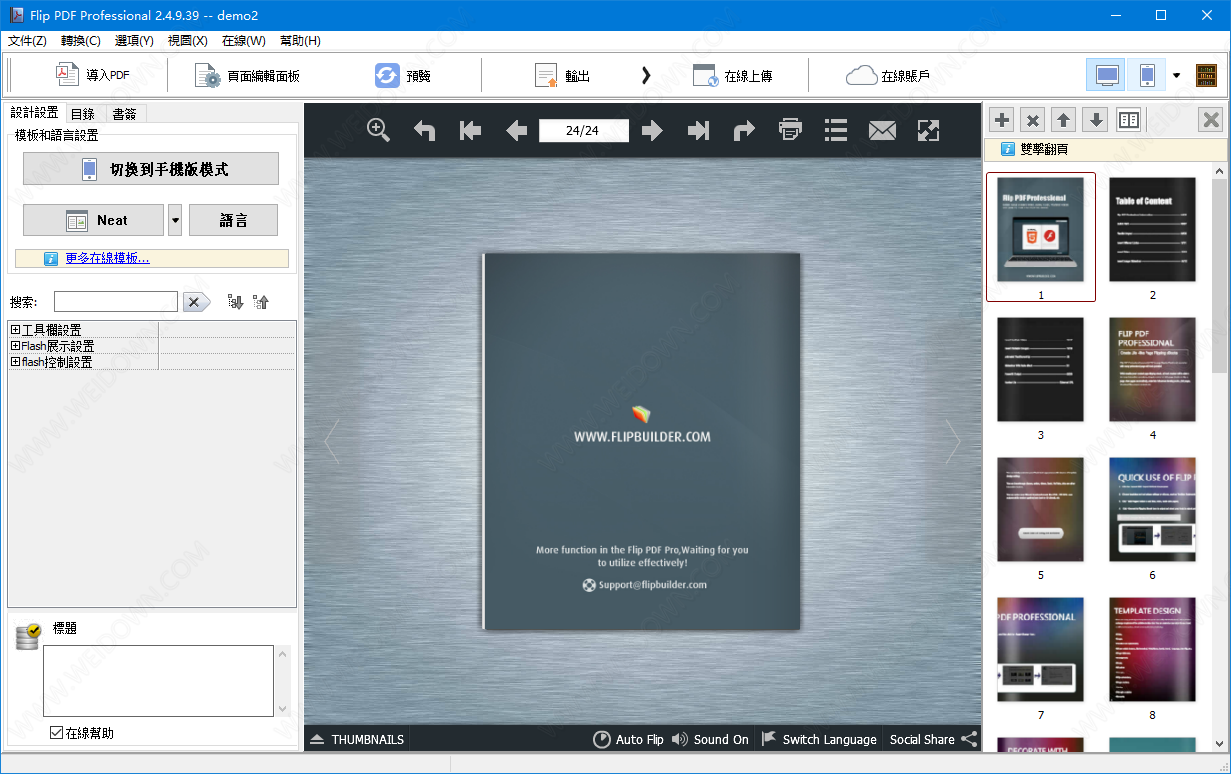Expand the 工具欄設置 tree node
The image size is (1231, 774).
coord(15,329)
